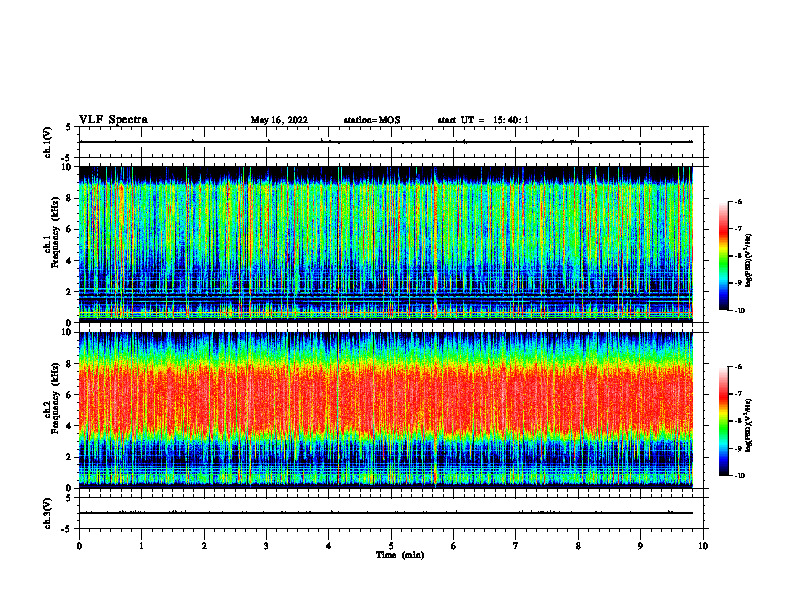Click the "Time (min)" axis label
The height and width of the screenshot is (612, 792).
tap(400, 555)
